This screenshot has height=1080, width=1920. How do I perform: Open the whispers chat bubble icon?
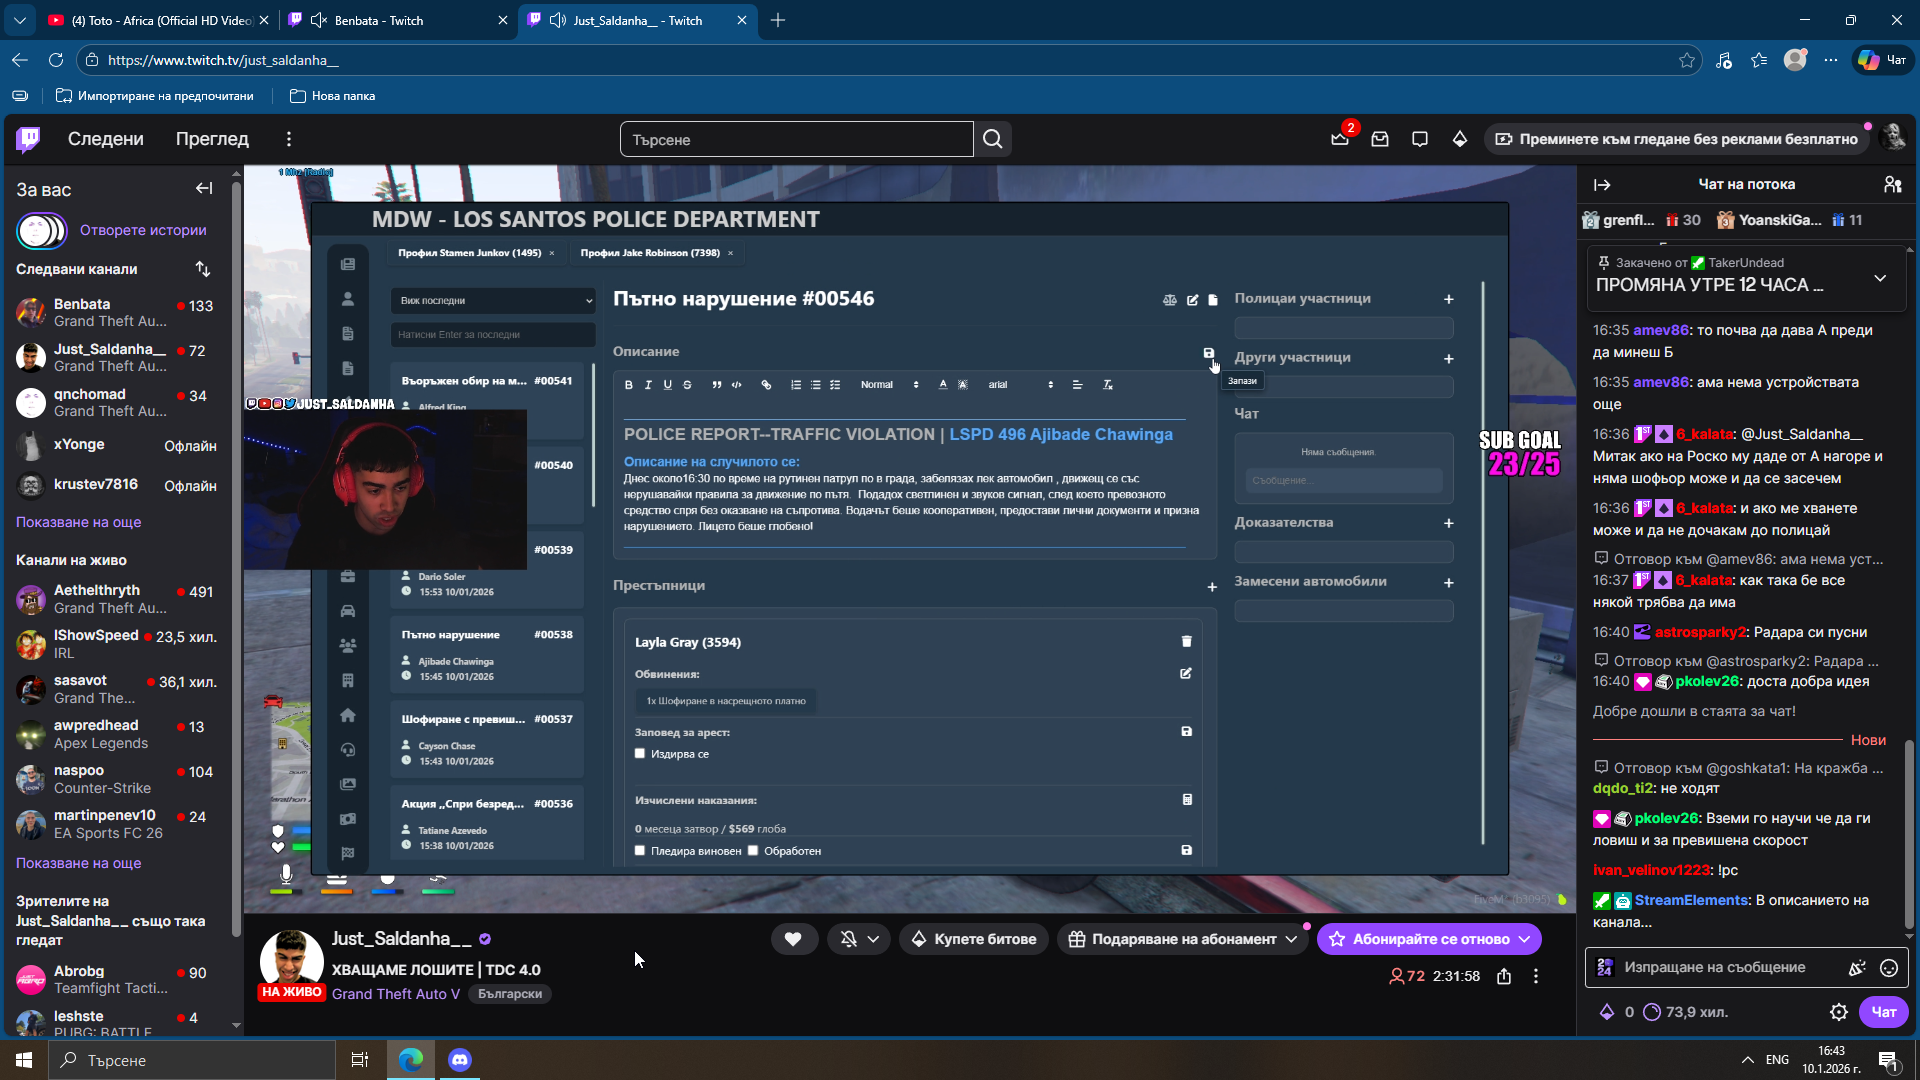coord(1420,139)
